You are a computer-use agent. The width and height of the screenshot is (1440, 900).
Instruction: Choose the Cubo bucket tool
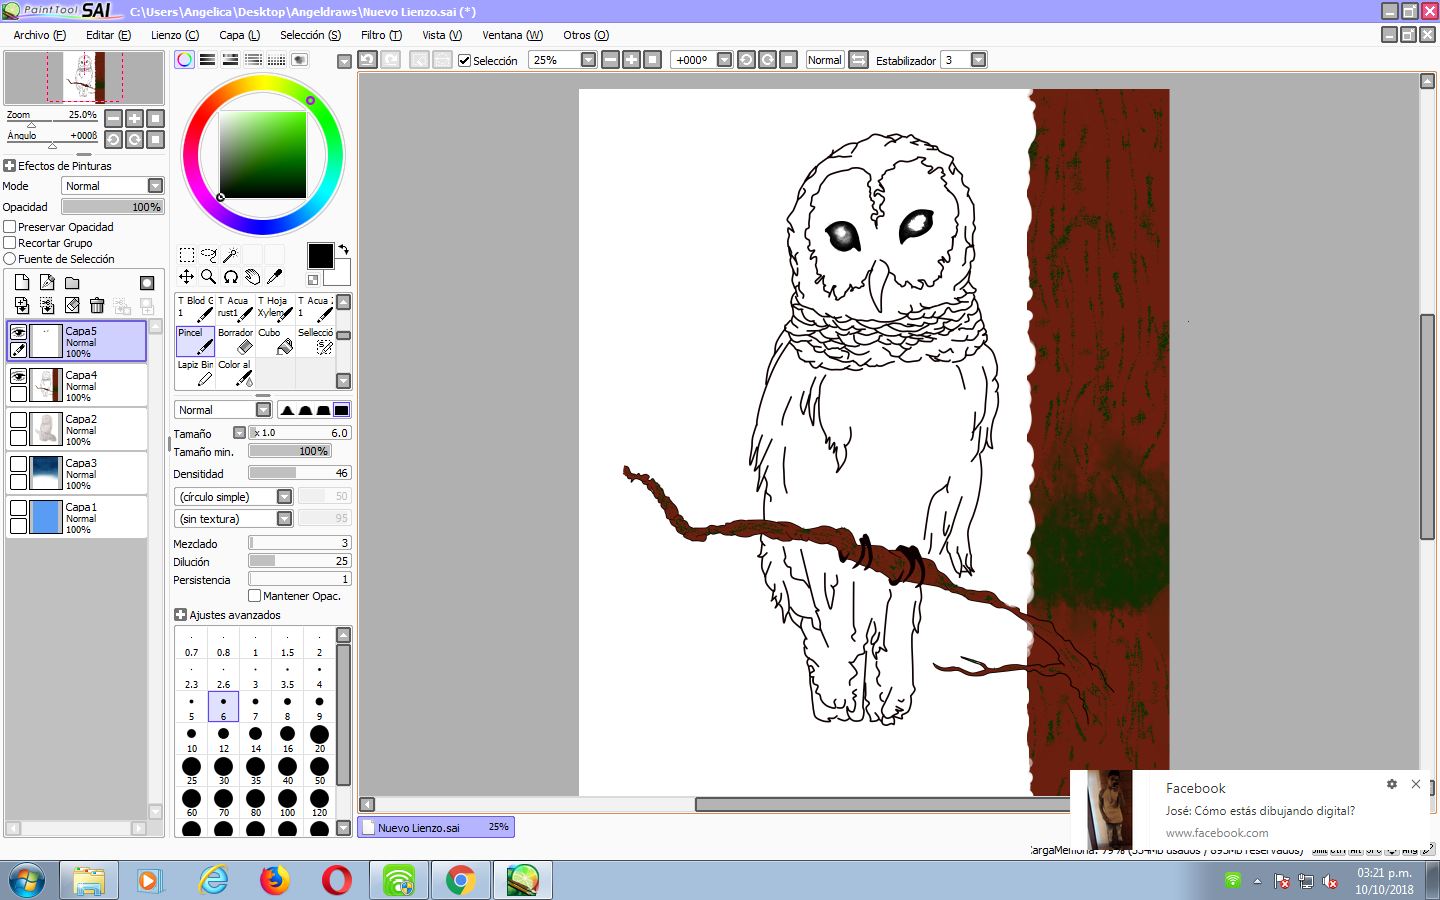coord(275,341)
